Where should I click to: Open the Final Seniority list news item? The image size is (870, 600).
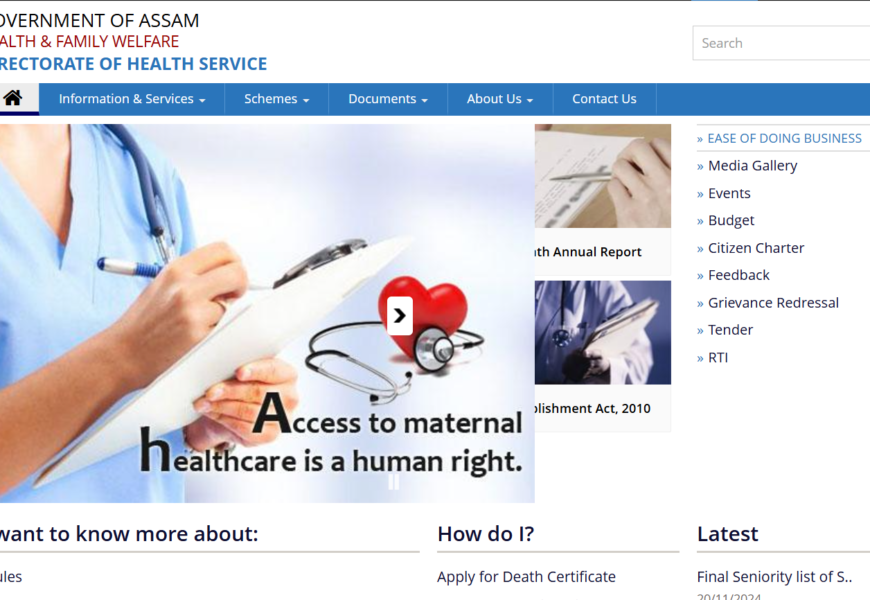coord(774,577)
